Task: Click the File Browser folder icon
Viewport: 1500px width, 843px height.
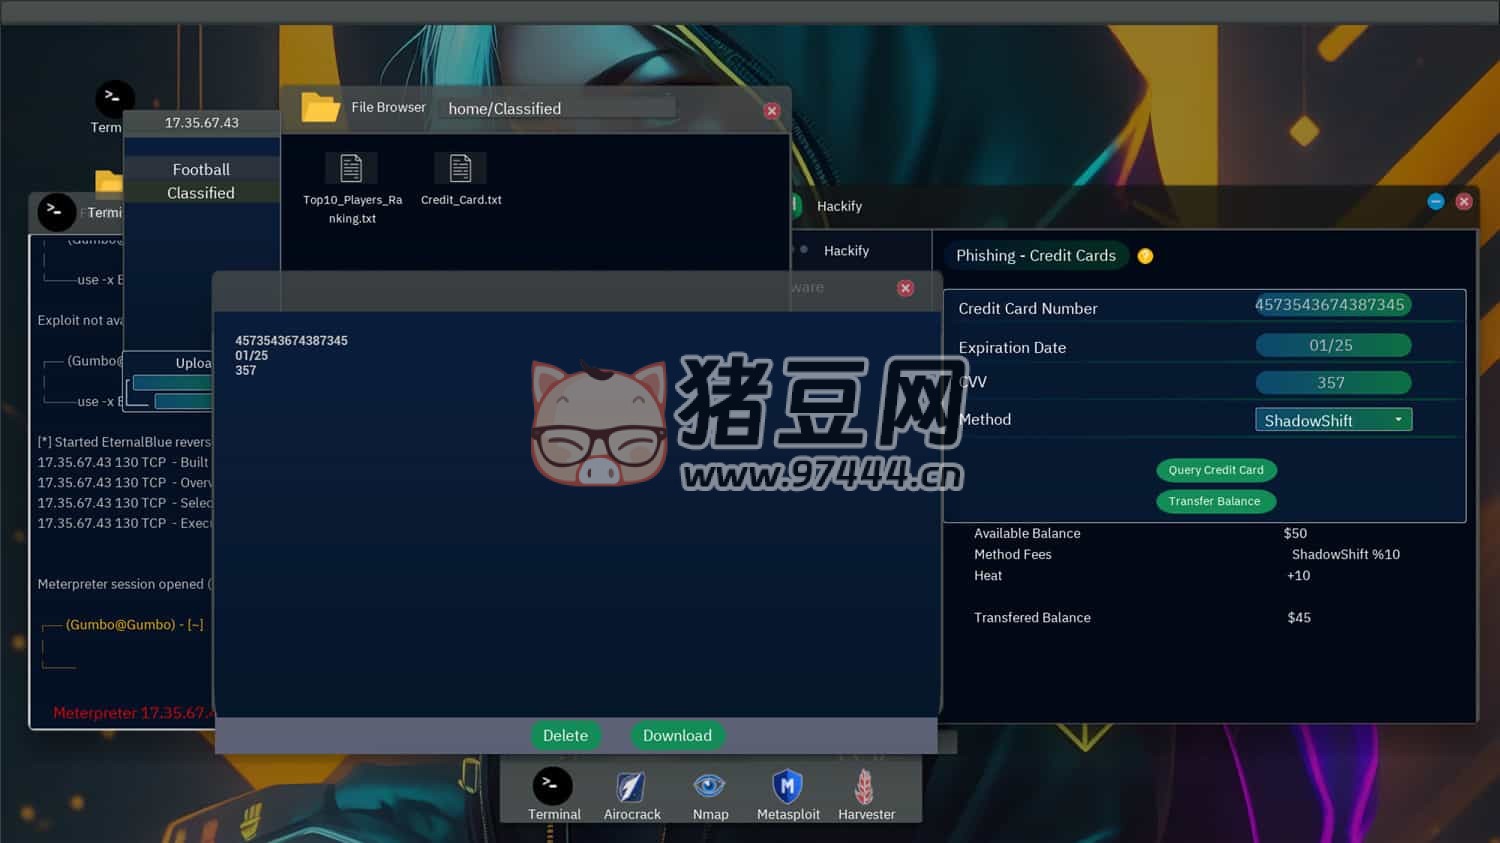Action: point(320,107)
